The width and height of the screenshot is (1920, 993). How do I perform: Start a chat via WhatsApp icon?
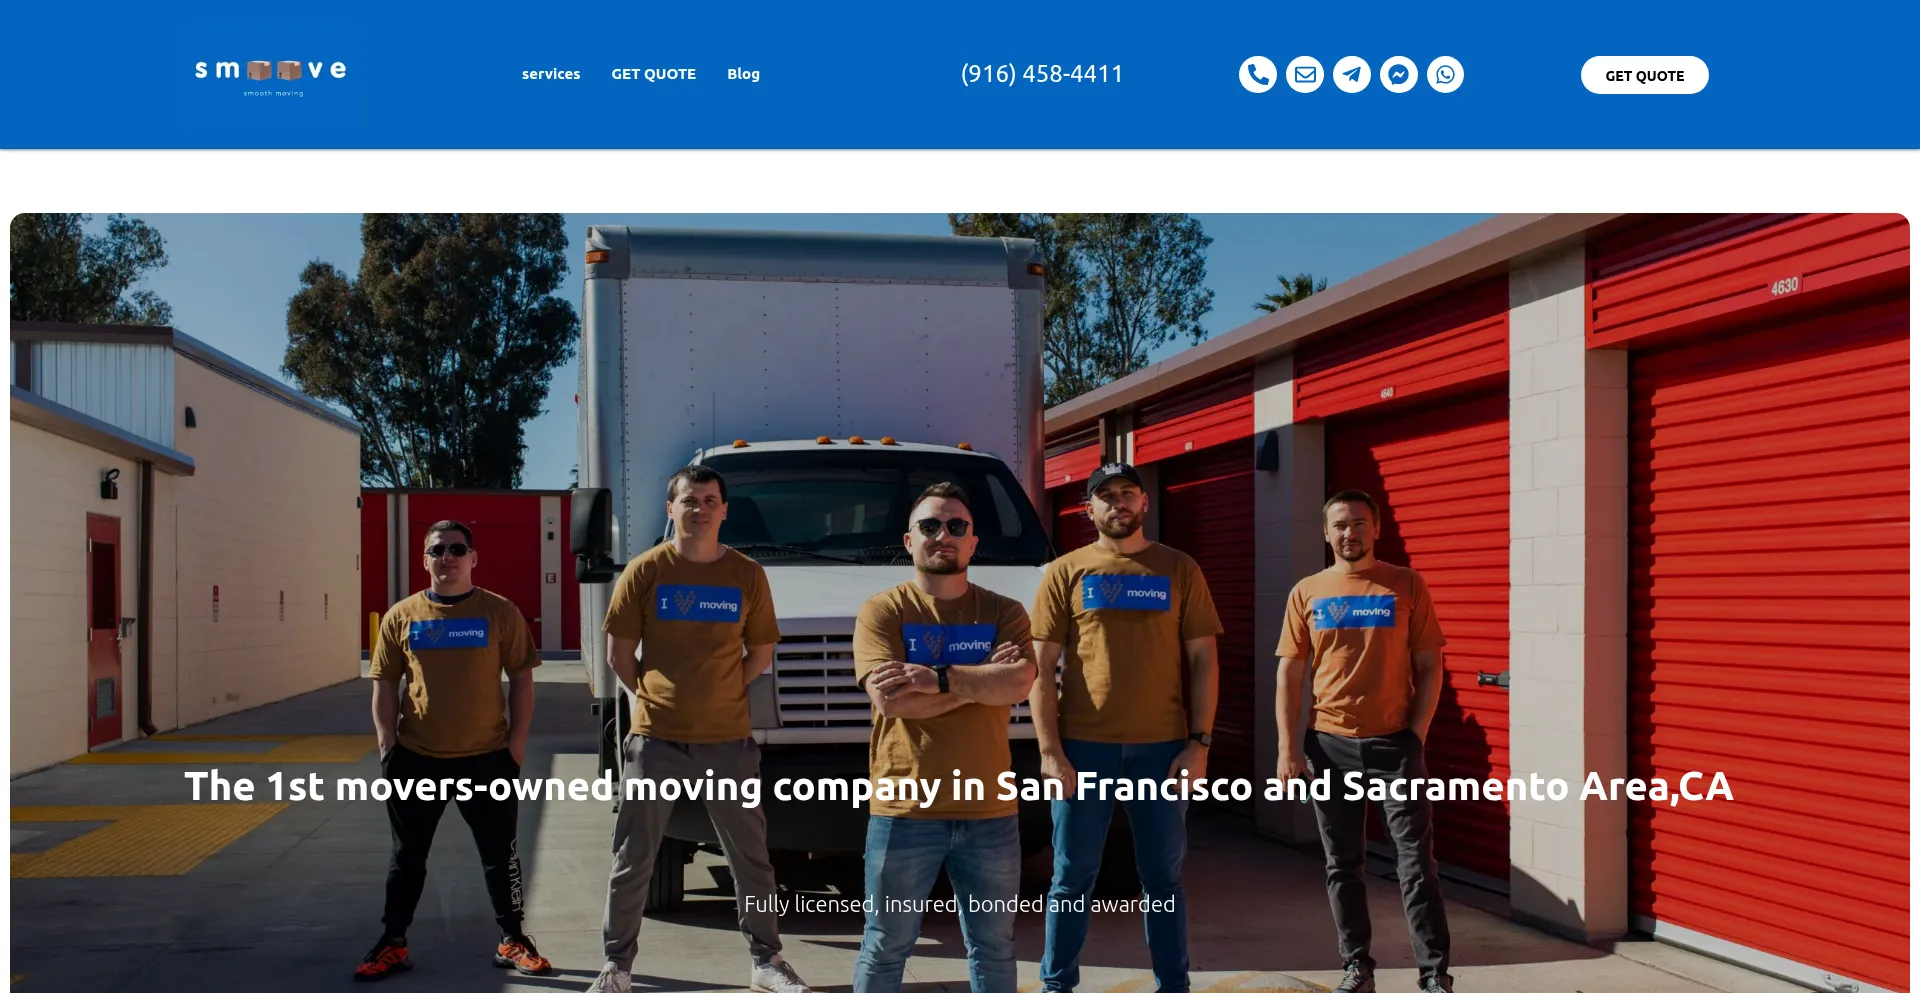click(1445, 74)
